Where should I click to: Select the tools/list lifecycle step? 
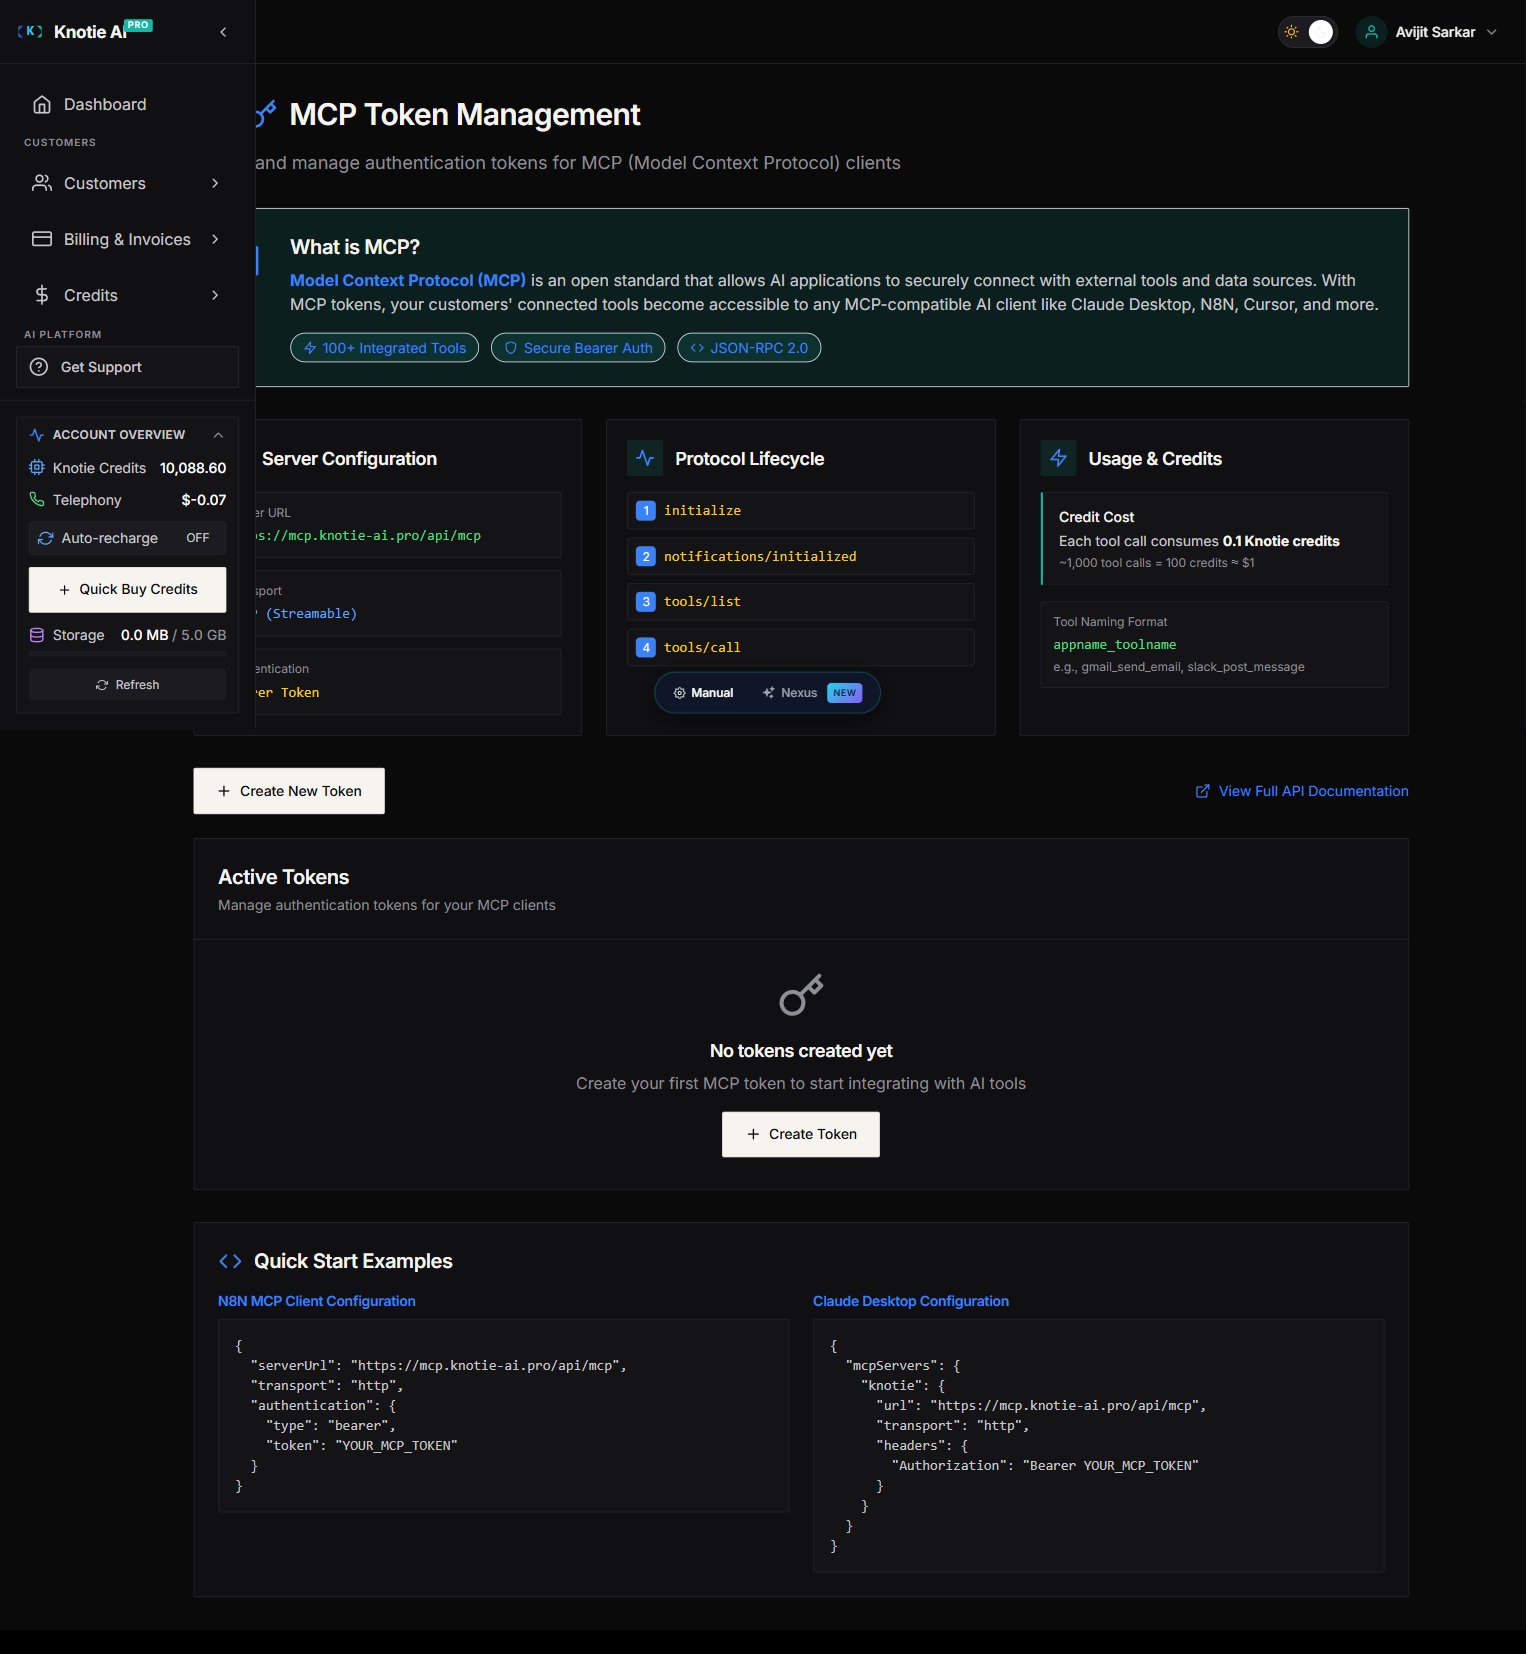pos(801,602)
